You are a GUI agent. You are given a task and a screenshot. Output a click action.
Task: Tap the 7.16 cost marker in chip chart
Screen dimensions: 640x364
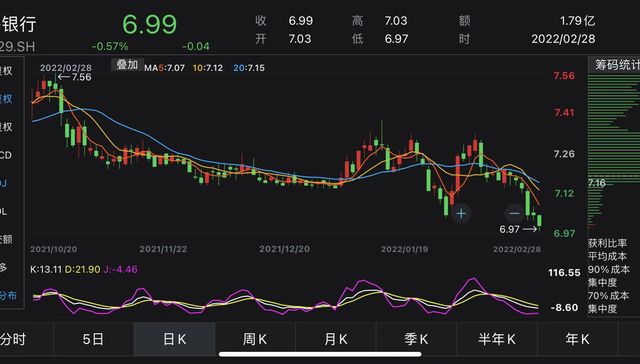596,183
